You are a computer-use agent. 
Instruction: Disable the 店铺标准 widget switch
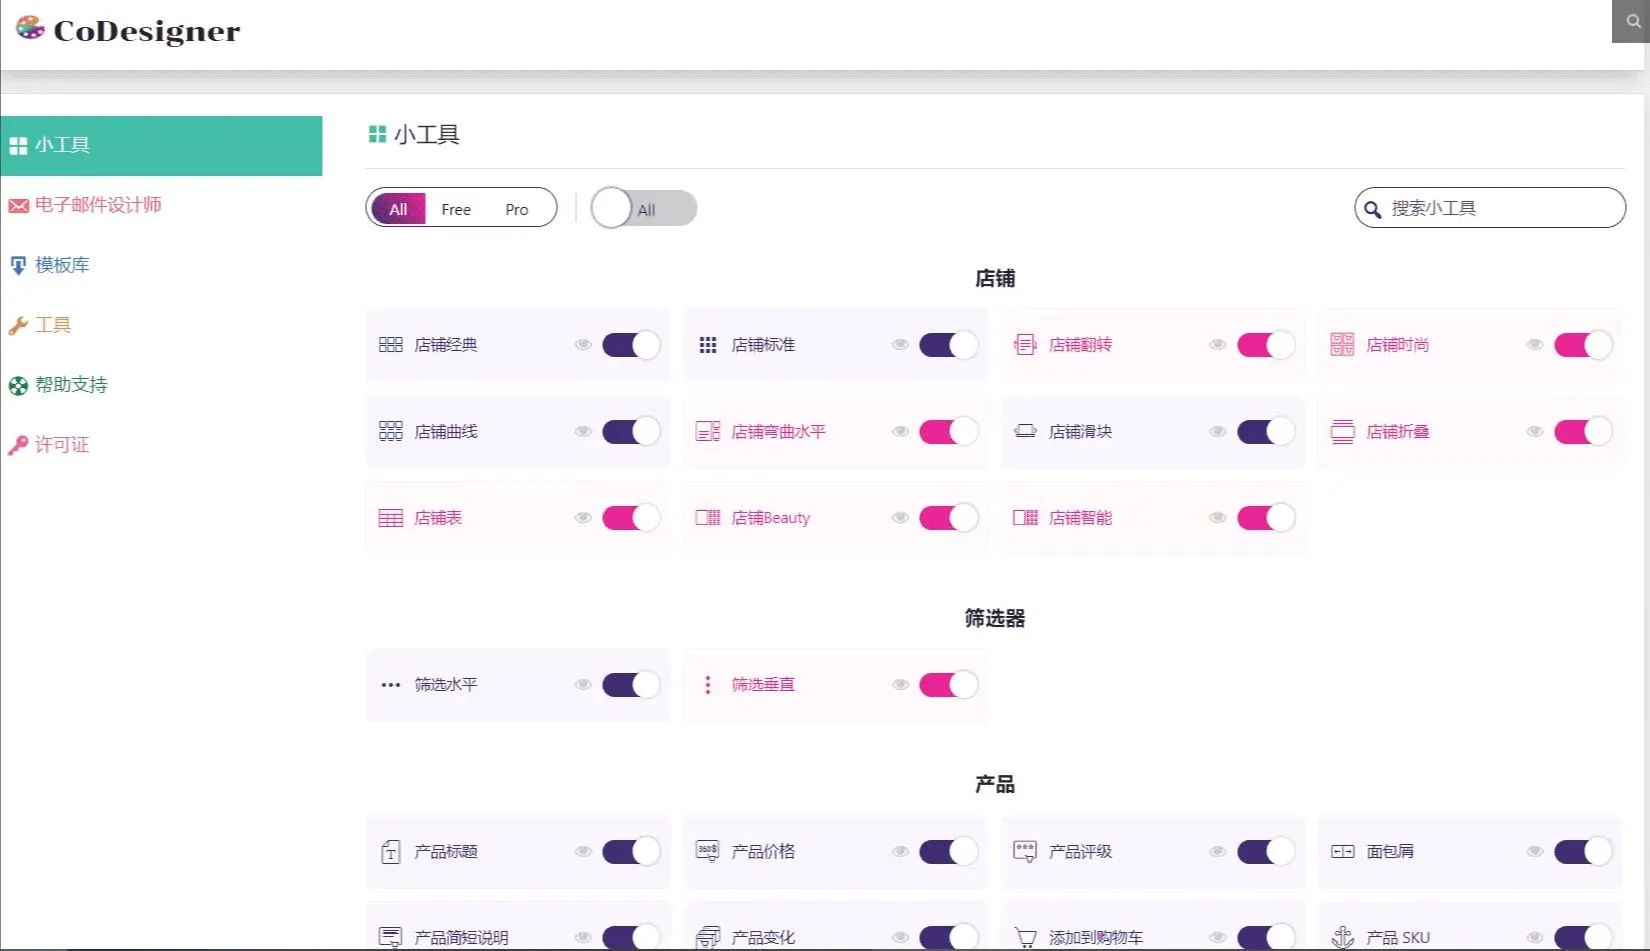(948, 345)
